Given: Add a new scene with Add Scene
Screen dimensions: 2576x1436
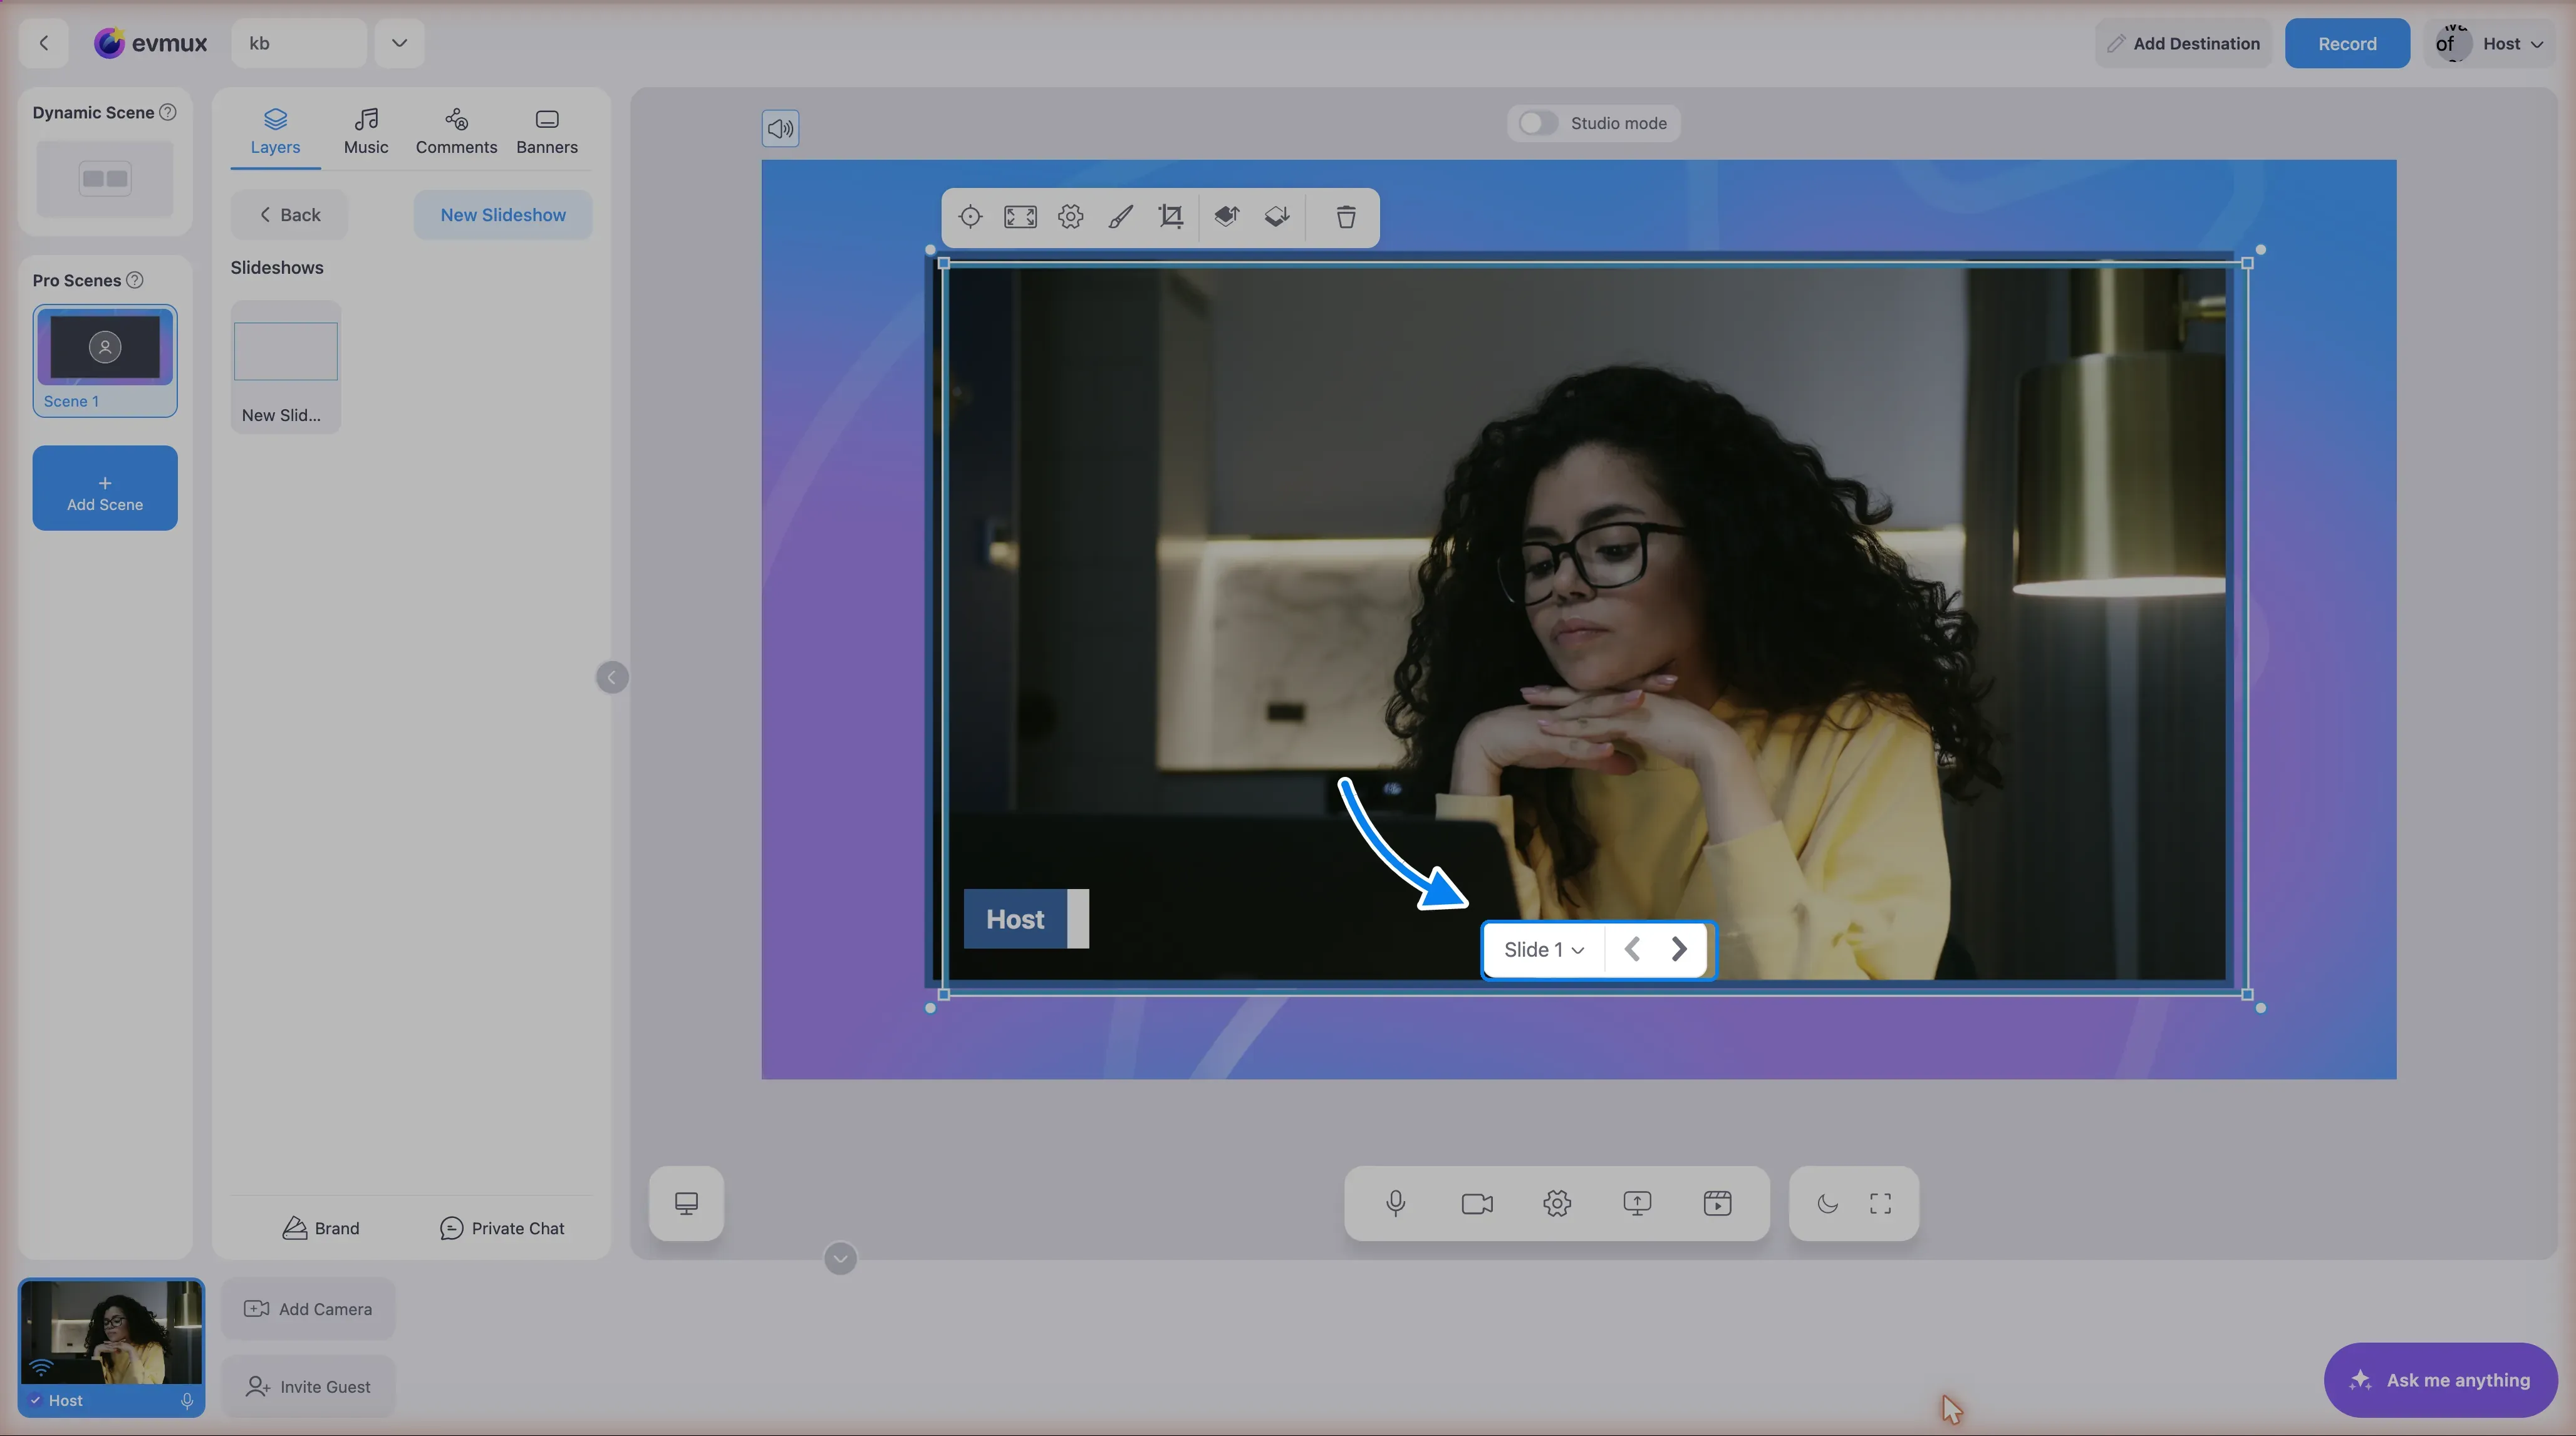Looking at the screenshot, I should point(105,488).
